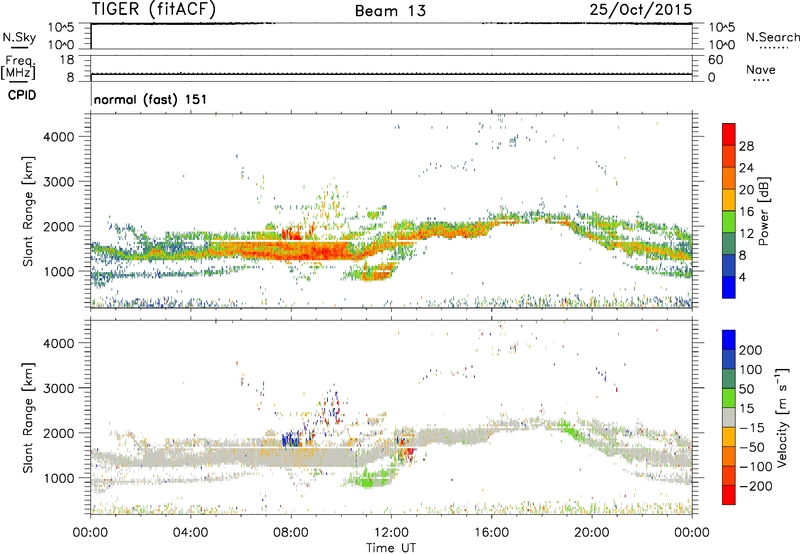Click the "TIGER (fitACF)" title text
Screen dimensions: 800x554
pos(154,9)
